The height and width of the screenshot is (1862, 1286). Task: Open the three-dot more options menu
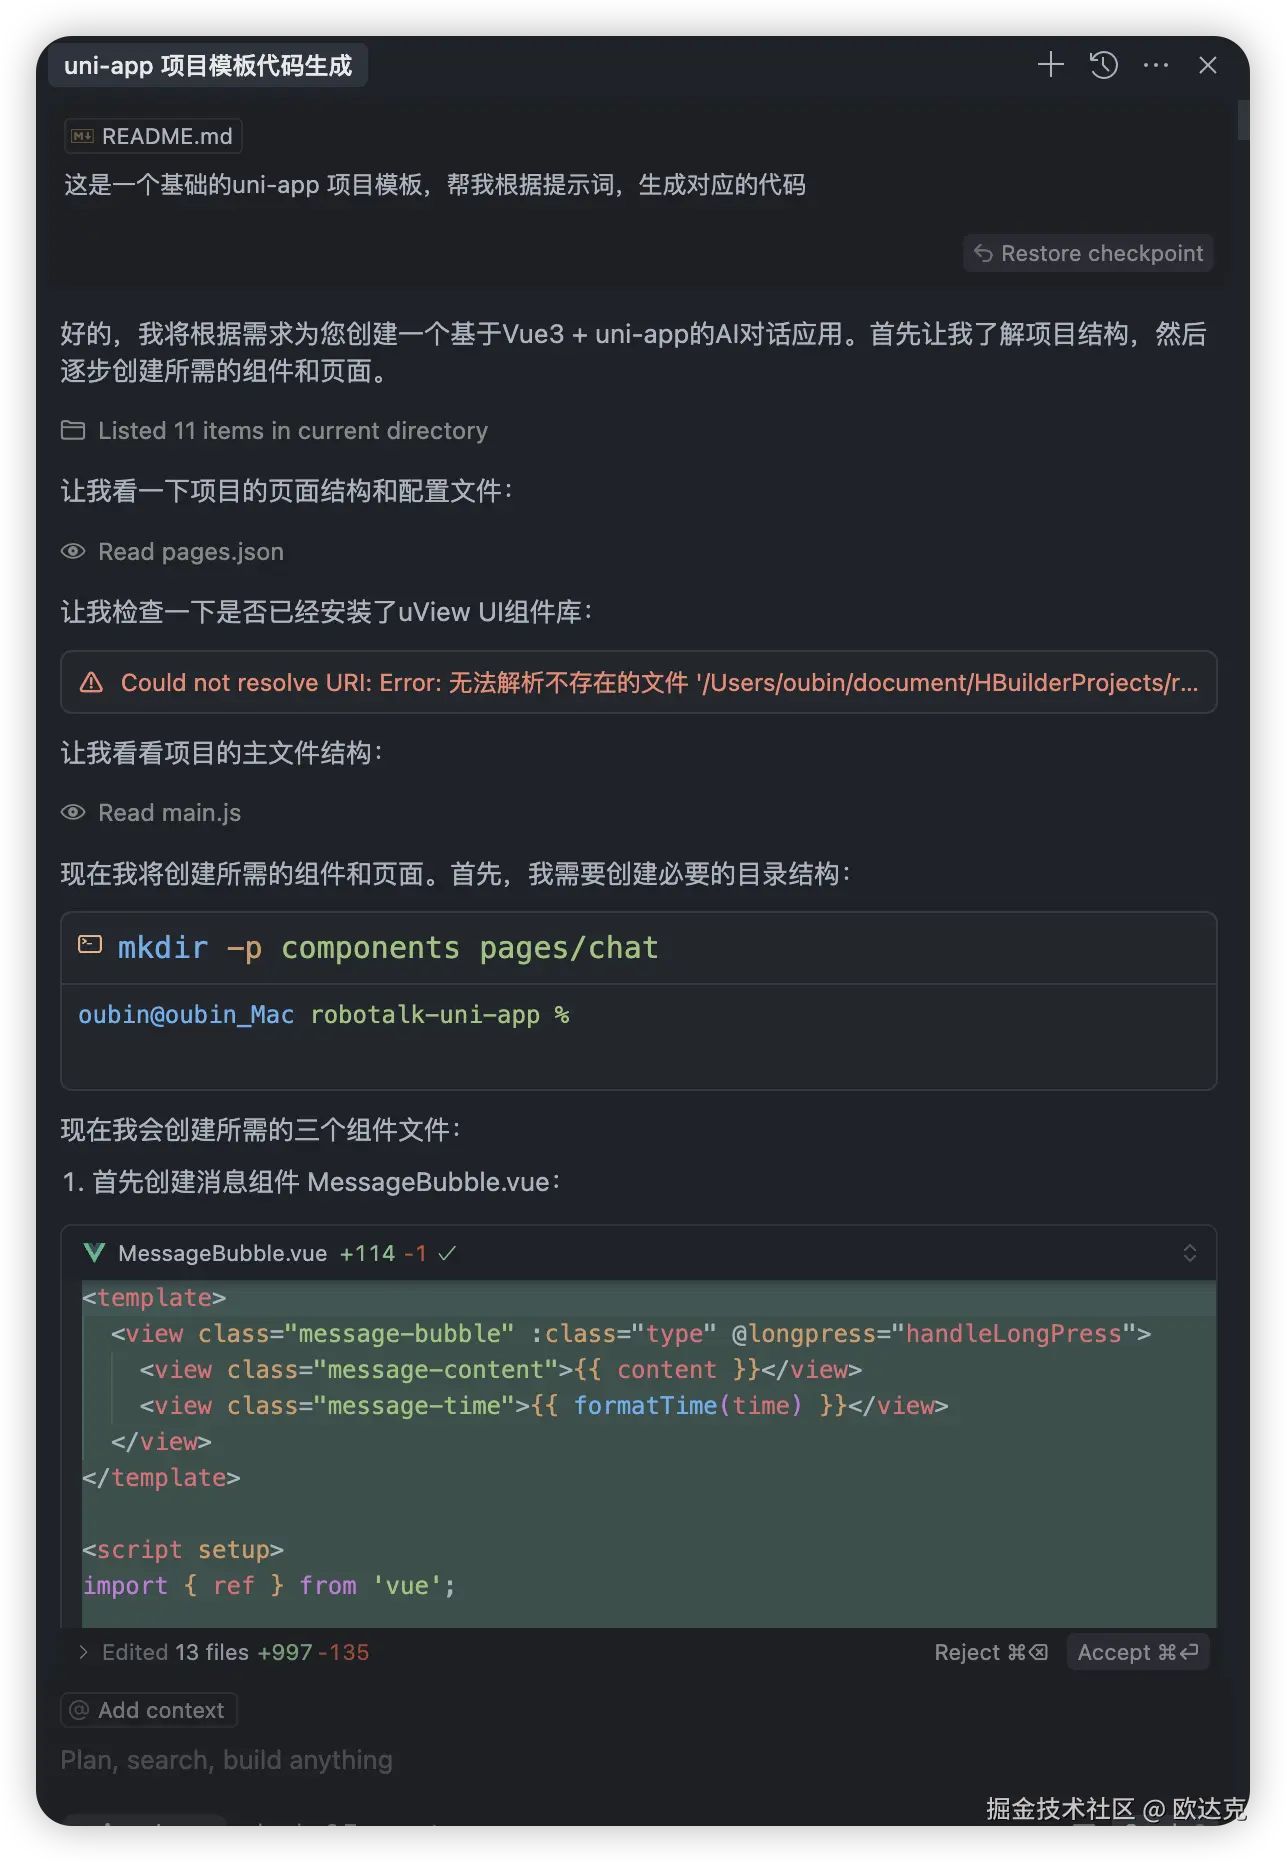(x=1156, y=66)
